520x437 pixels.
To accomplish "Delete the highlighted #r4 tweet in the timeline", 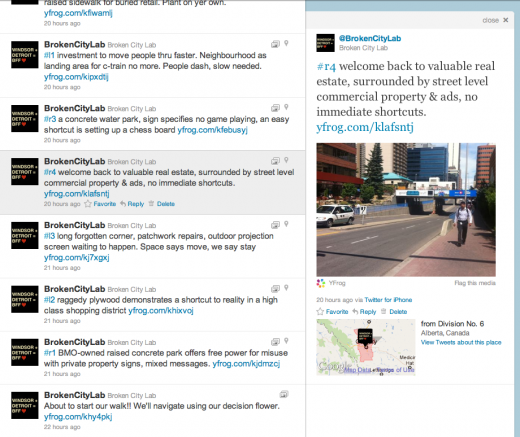I will pos(162,204).
